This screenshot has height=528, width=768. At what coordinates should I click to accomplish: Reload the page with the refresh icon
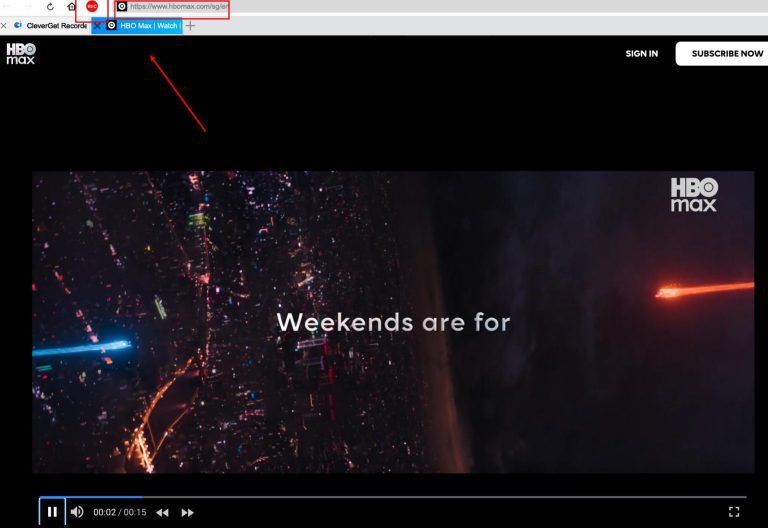click(50, 6)
